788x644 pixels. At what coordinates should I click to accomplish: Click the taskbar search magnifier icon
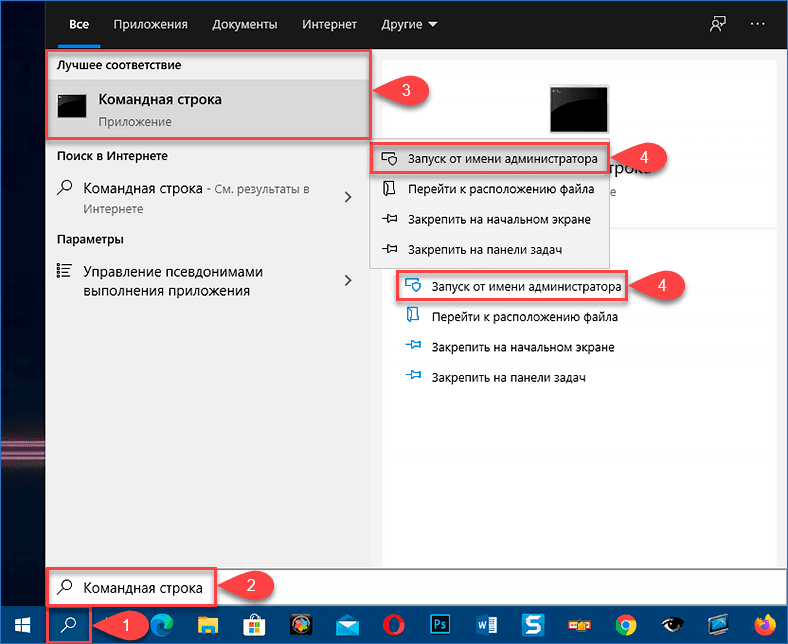coord(68,625)
